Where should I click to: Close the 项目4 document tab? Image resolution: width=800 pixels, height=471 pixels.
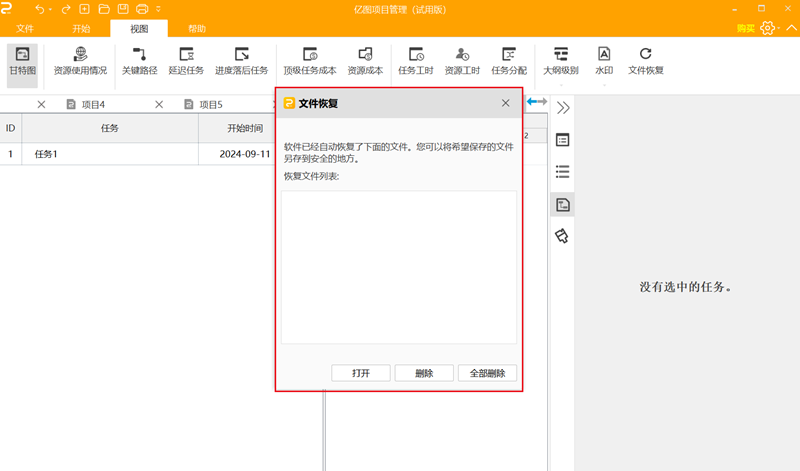point(159,105)
